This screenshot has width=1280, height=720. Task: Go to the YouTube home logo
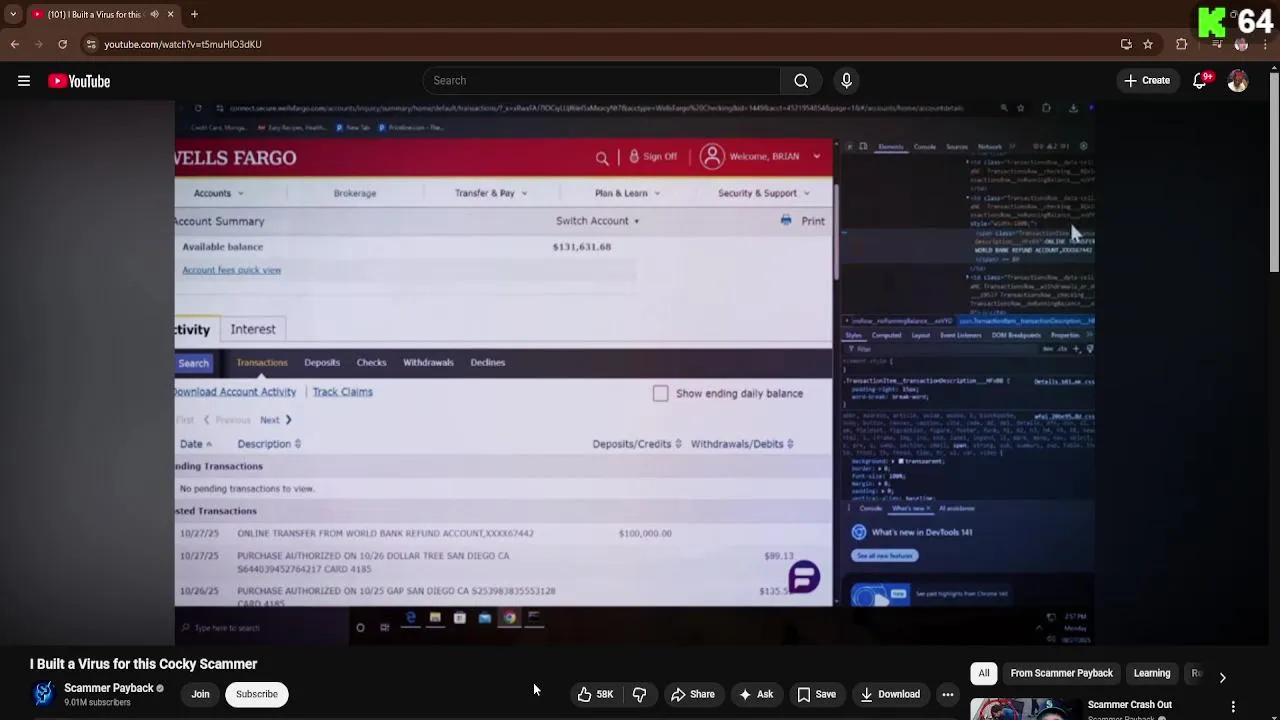pos(79,81)
